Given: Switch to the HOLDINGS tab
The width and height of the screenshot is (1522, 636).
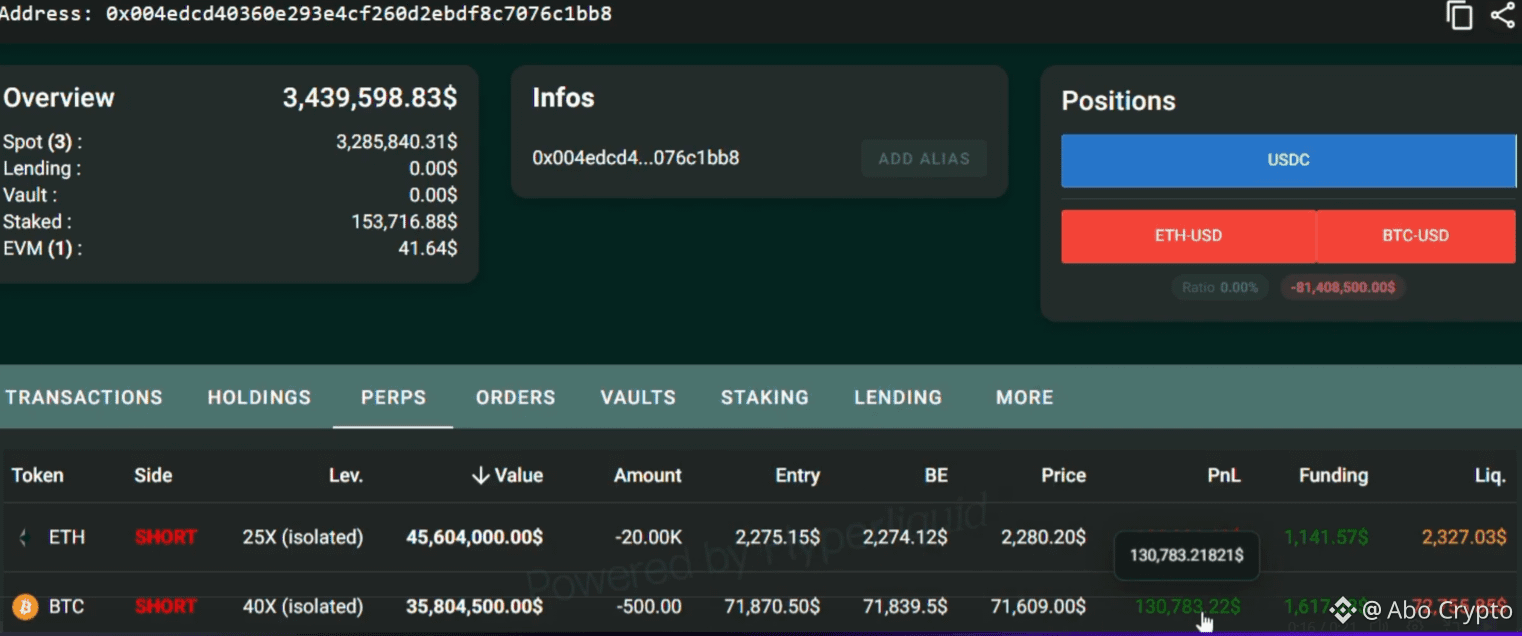Looking at the screenshot, I should point(259,397).
